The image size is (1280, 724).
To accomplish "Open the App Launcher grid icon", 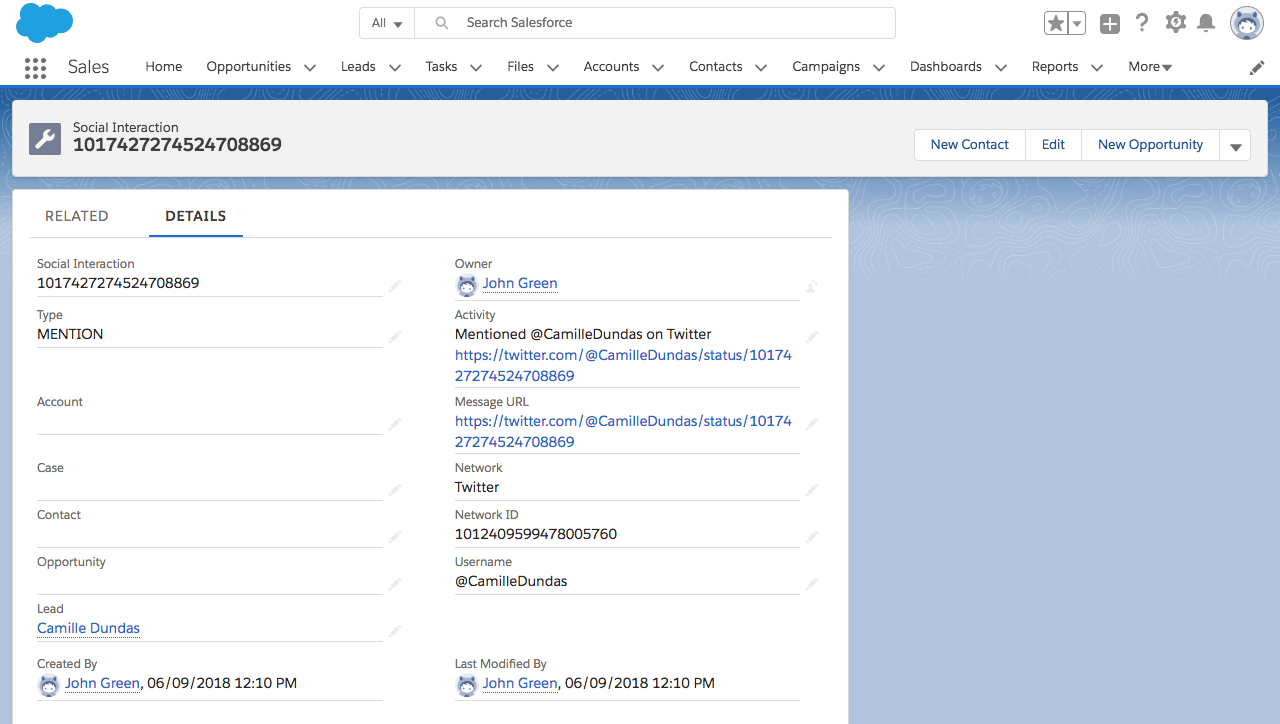I will (x=35, y=67).
